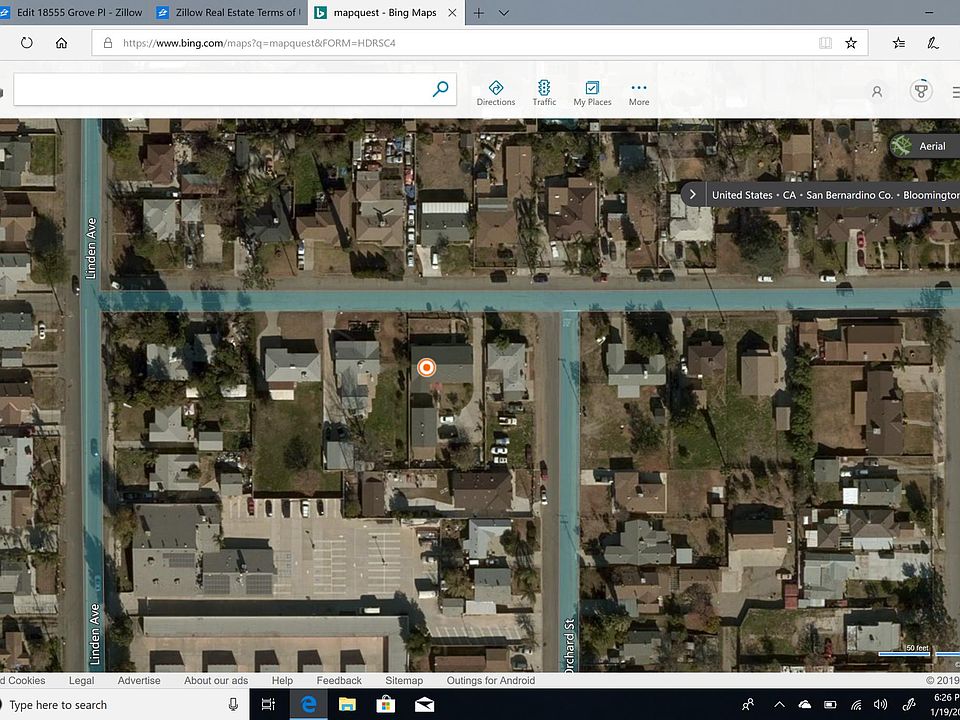Open the Feedback link in footer

(339, 680)
